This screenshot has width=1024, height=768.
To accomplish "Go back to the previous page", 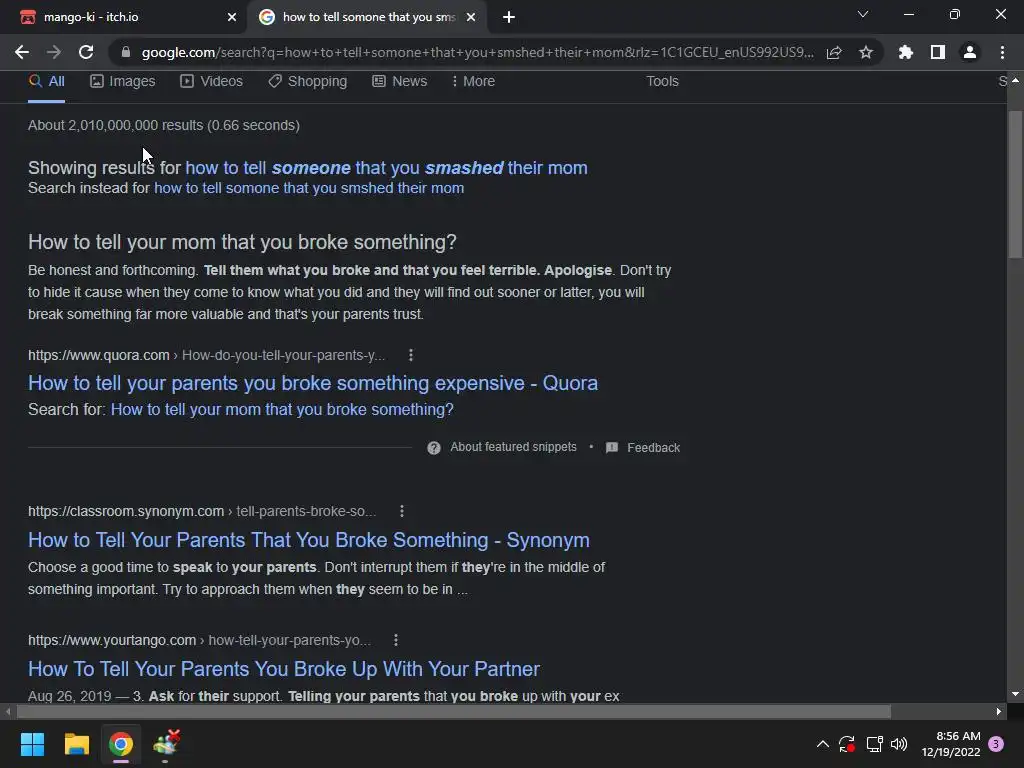I will pyautogui.click(x=22, y=52).
